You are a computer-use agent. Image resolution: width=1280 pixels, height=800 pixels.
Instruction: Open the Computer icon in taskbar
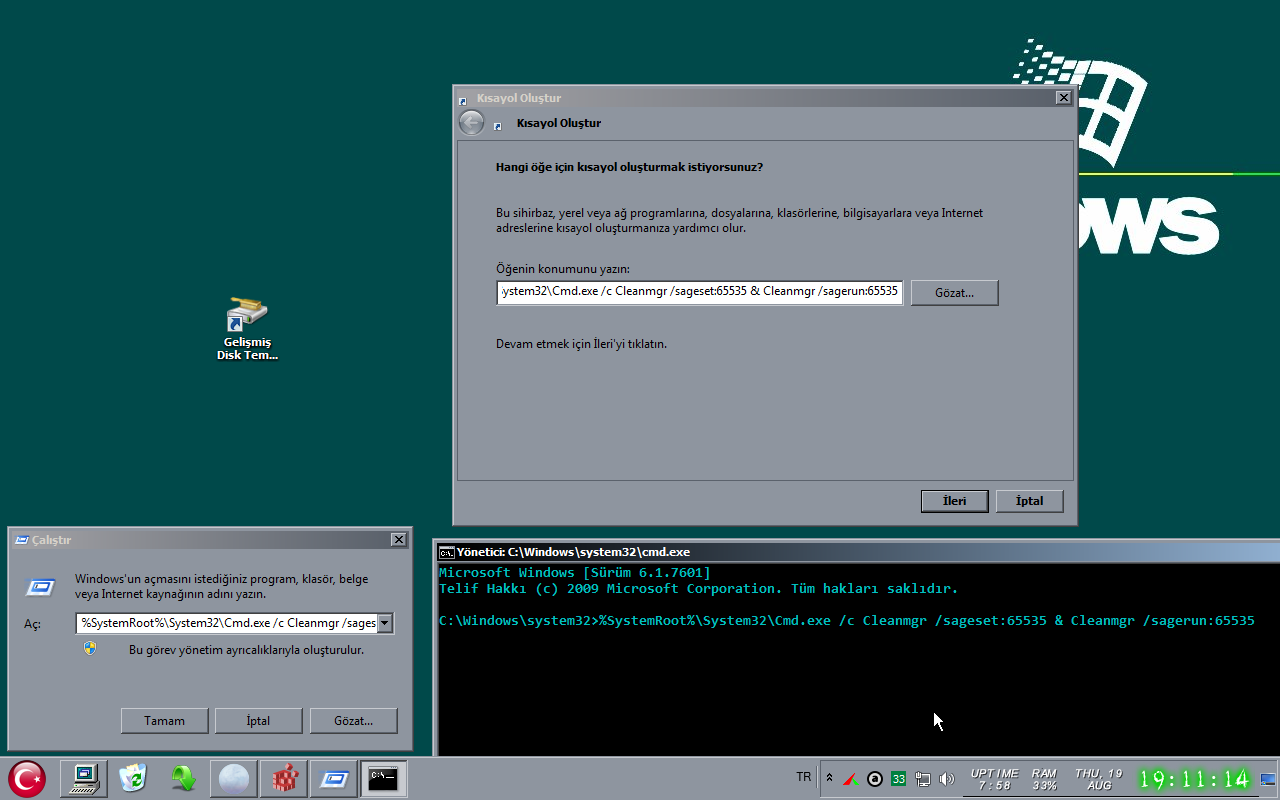click(x=84, y=778)
